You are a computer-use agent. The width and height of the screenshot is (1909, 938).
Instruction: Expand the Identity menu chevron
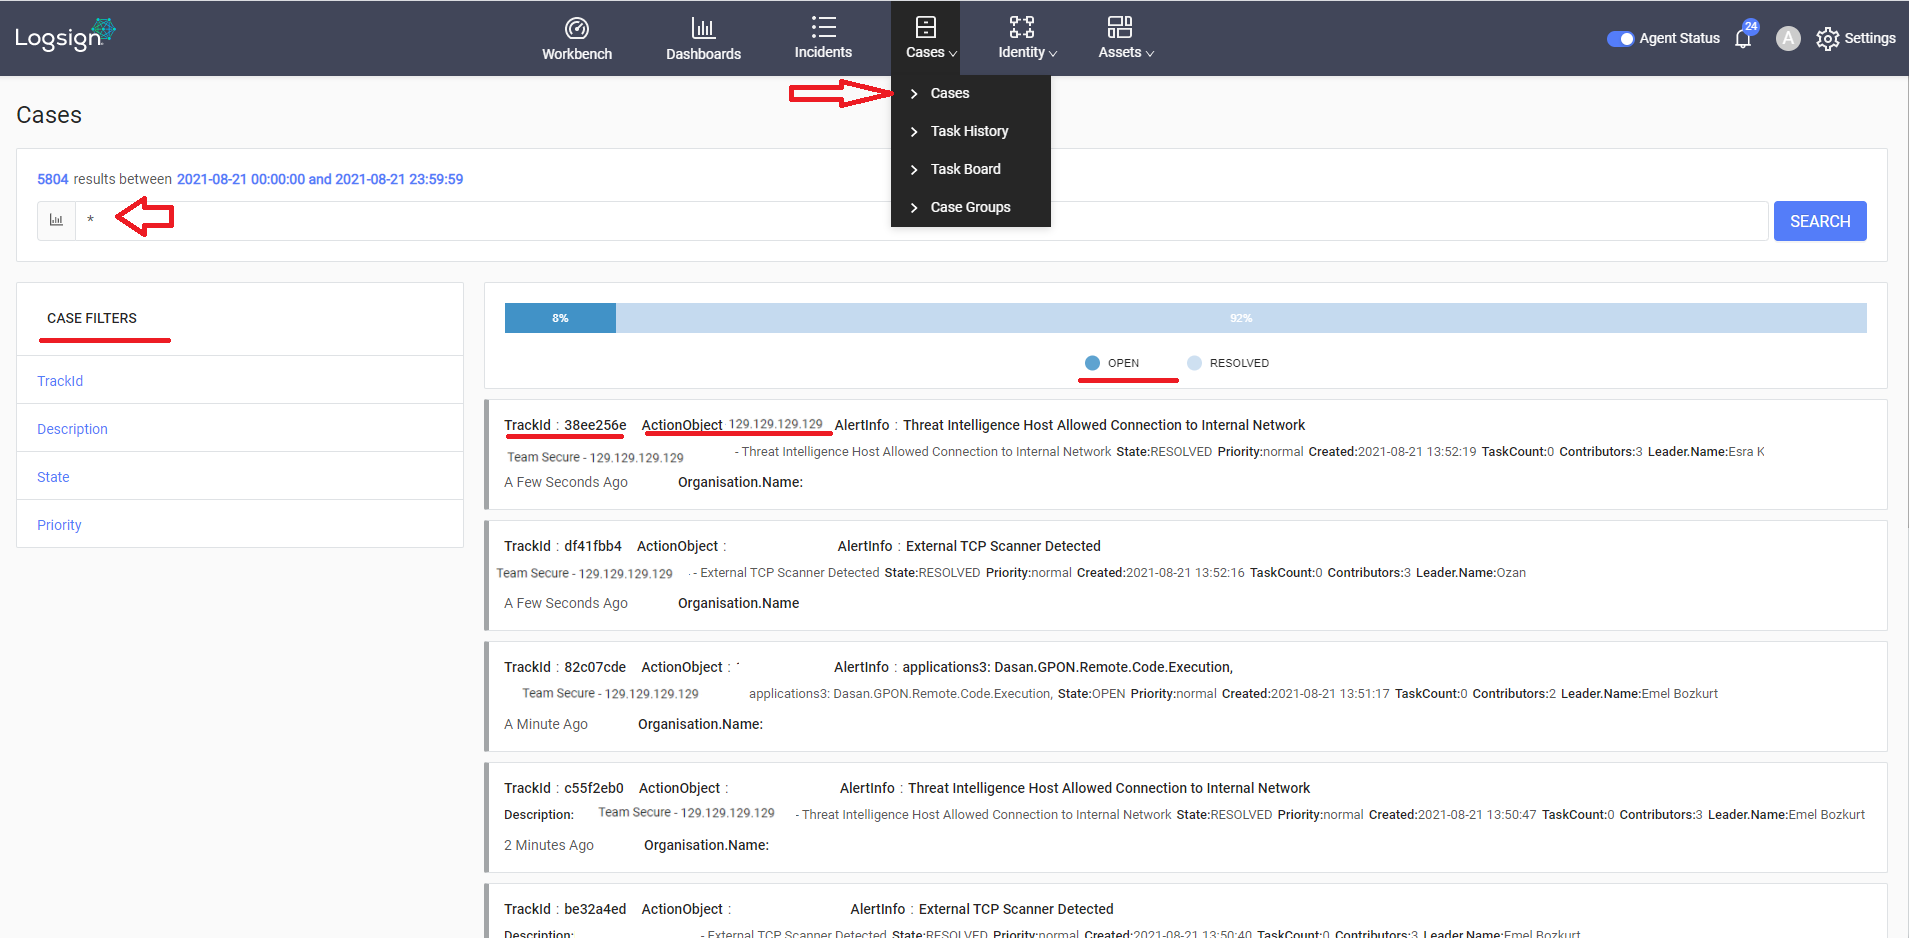click(1053, 54)
